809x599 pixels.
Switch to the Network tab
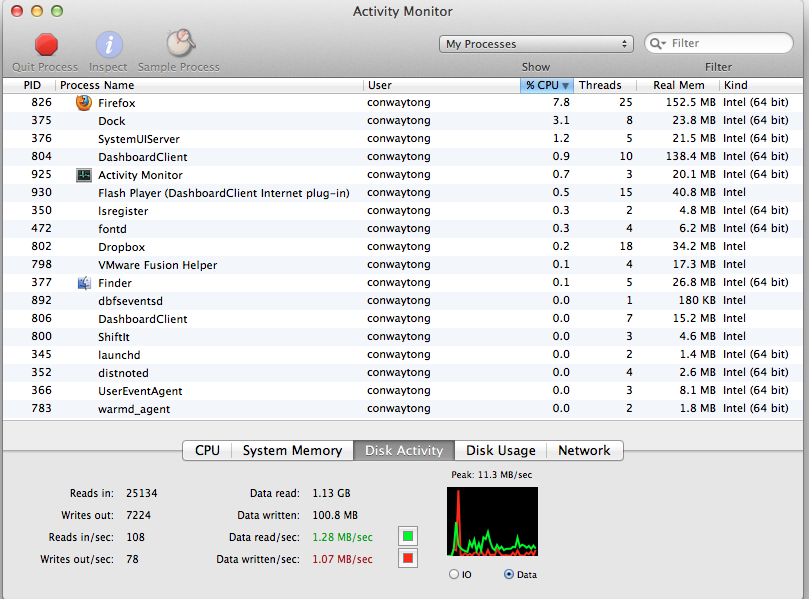pos(584,450)
